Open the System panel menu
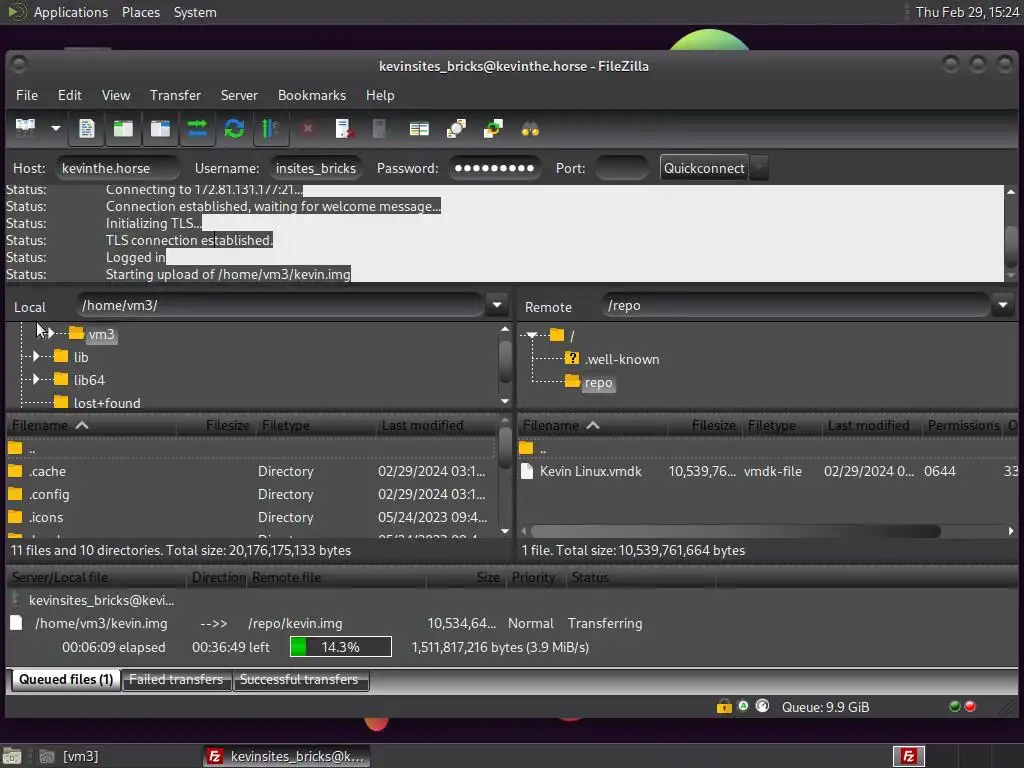Image resolution: width=1024 pixels, height=768 pixels. click(x=195, y=12)
